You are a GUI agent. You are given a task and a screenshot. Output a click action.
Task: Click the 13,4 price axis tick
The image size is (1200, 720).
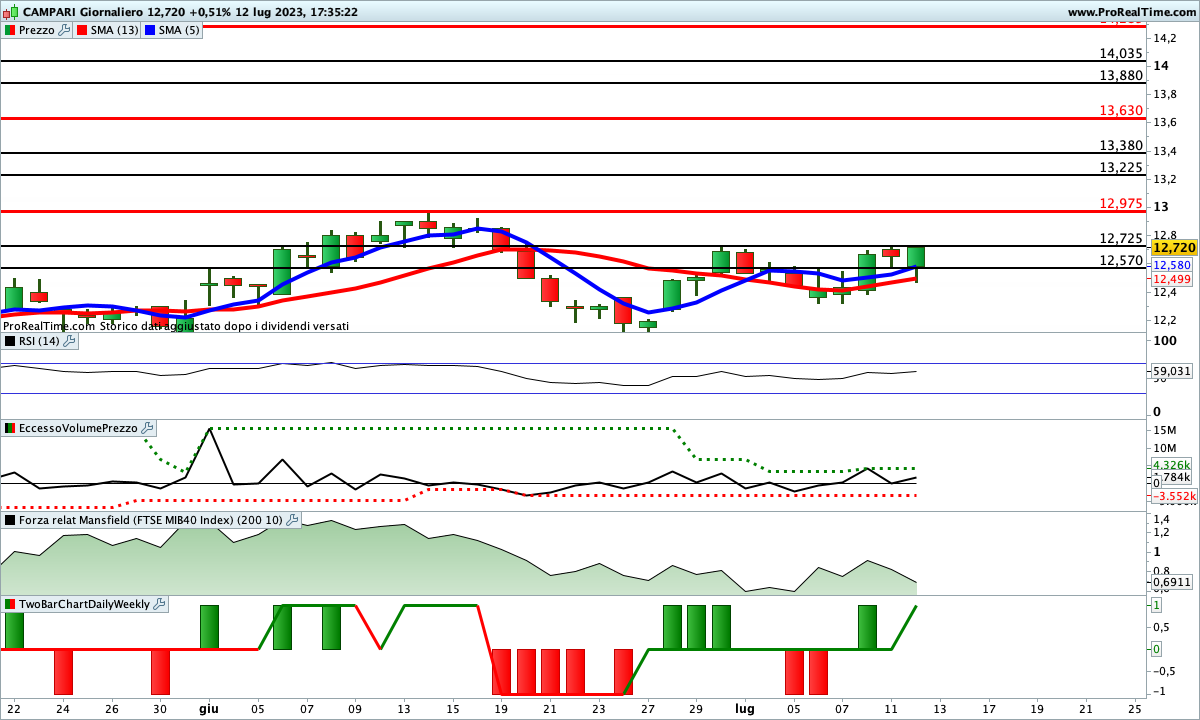pos(1165,150)
